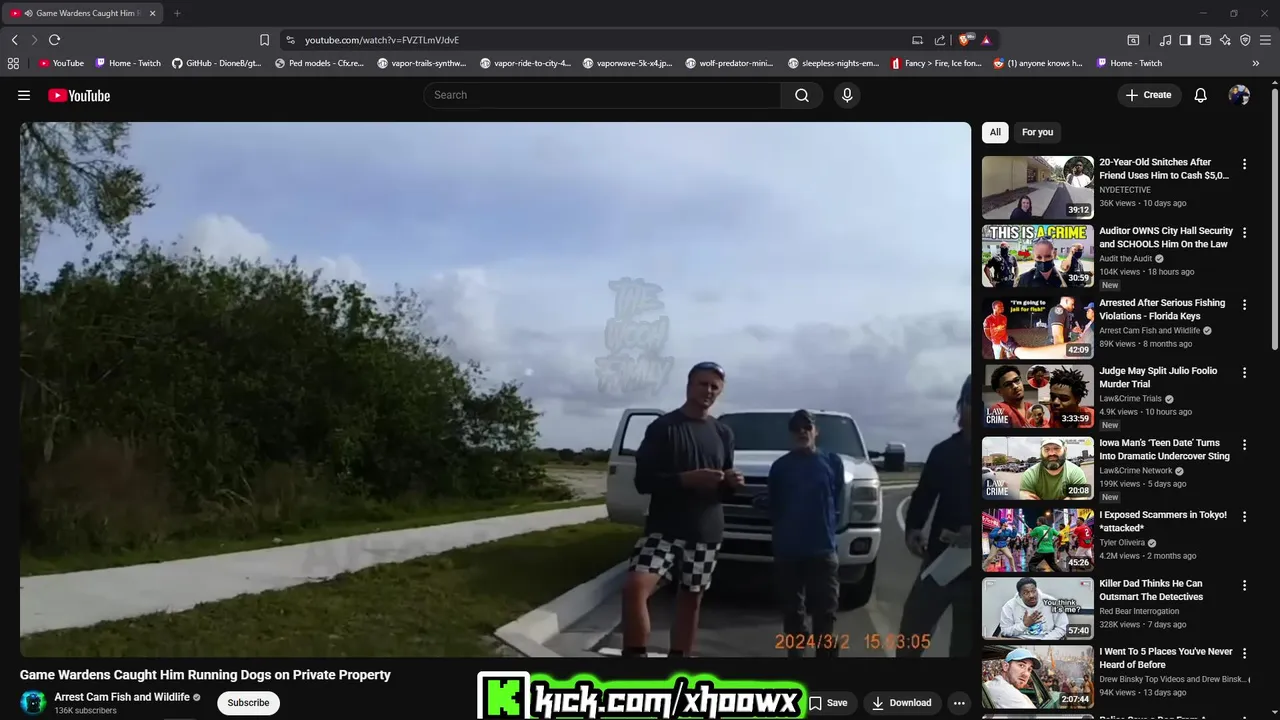
Task: Open the wolf-predator-mini bookmark
Action: click(x=729, y=63)
